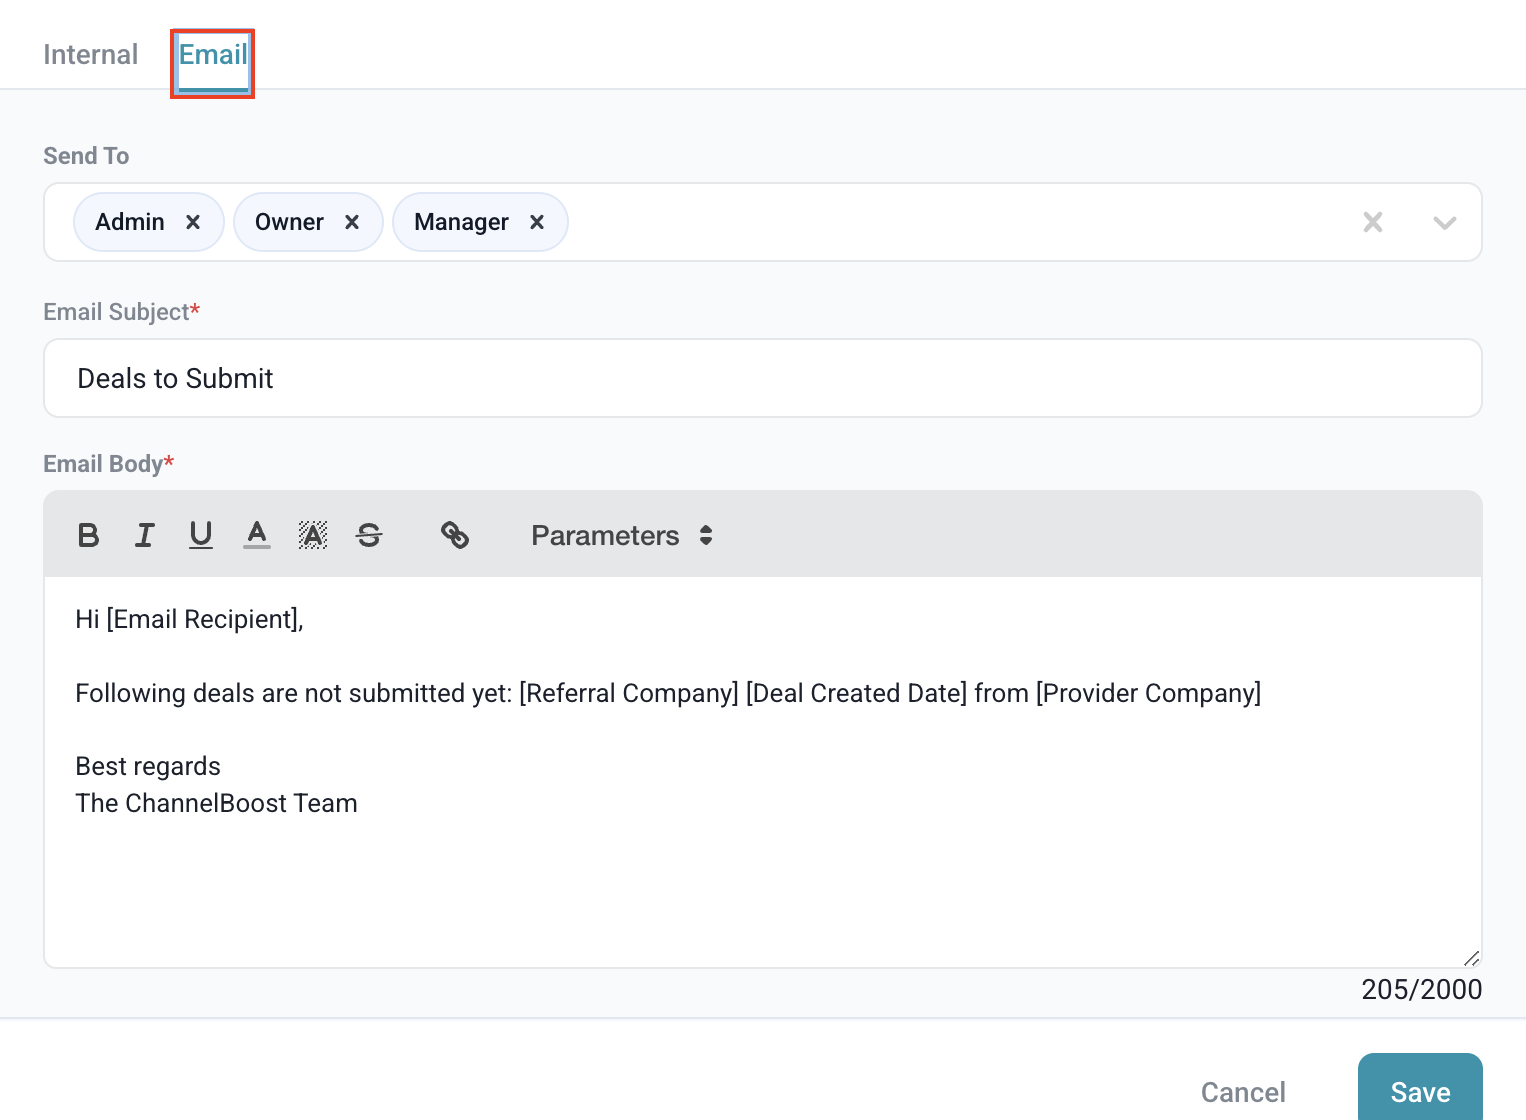This screenshot has height=1120, width=1526.
Task: Open text background highlight tool
Action: [313, 536]
